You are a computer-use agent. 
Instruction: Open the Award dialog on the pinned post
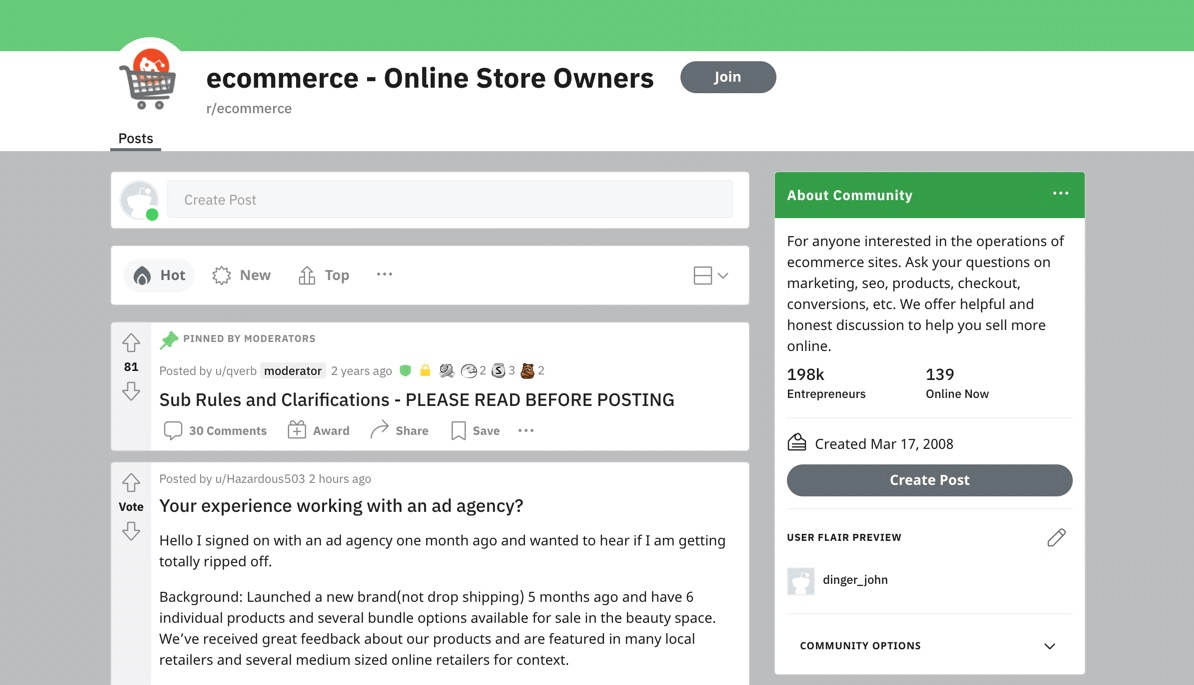(x=318, y=430)
